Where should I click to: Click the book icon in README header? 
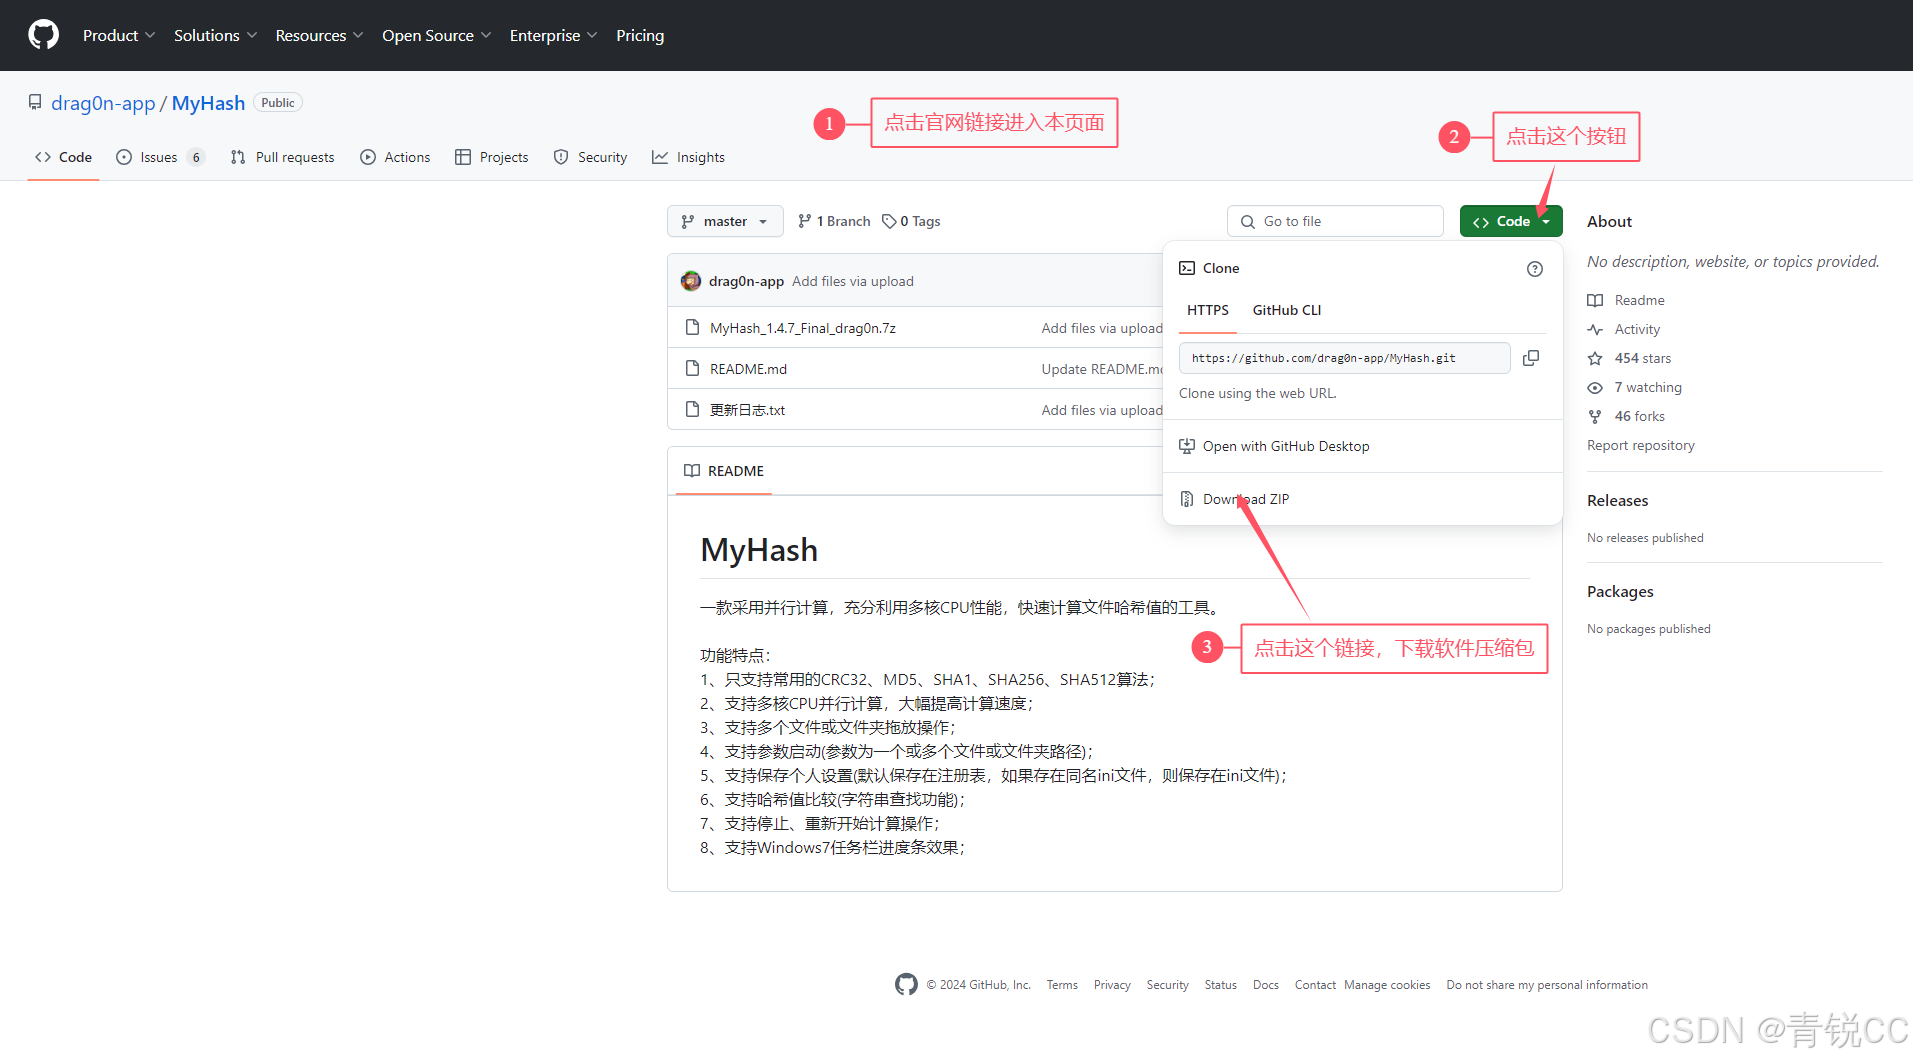[692, 471]
